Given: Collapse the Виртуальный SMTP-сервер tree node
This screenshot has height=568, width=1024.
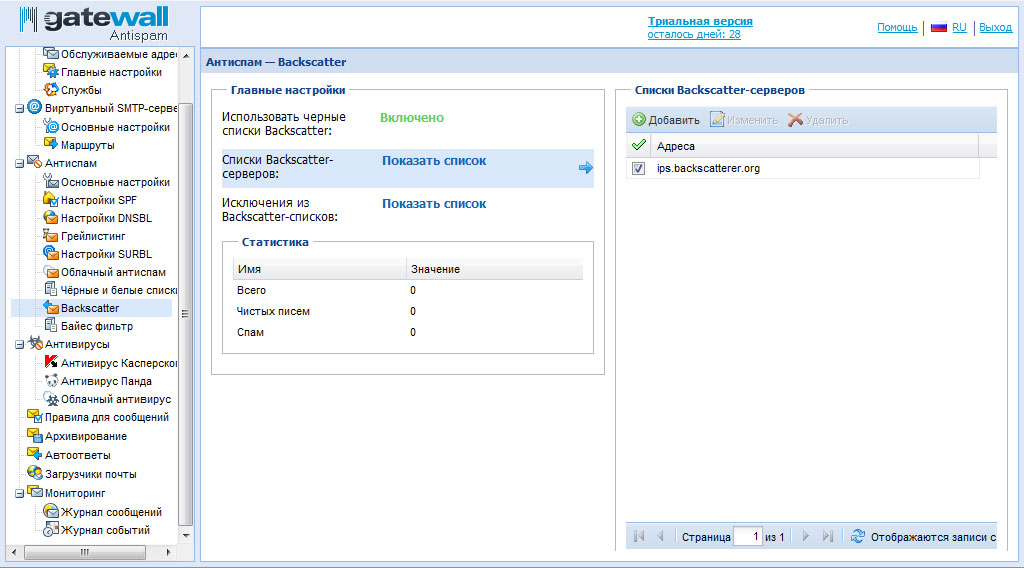Looking at the screenshot, I should (x=19, y=109).
